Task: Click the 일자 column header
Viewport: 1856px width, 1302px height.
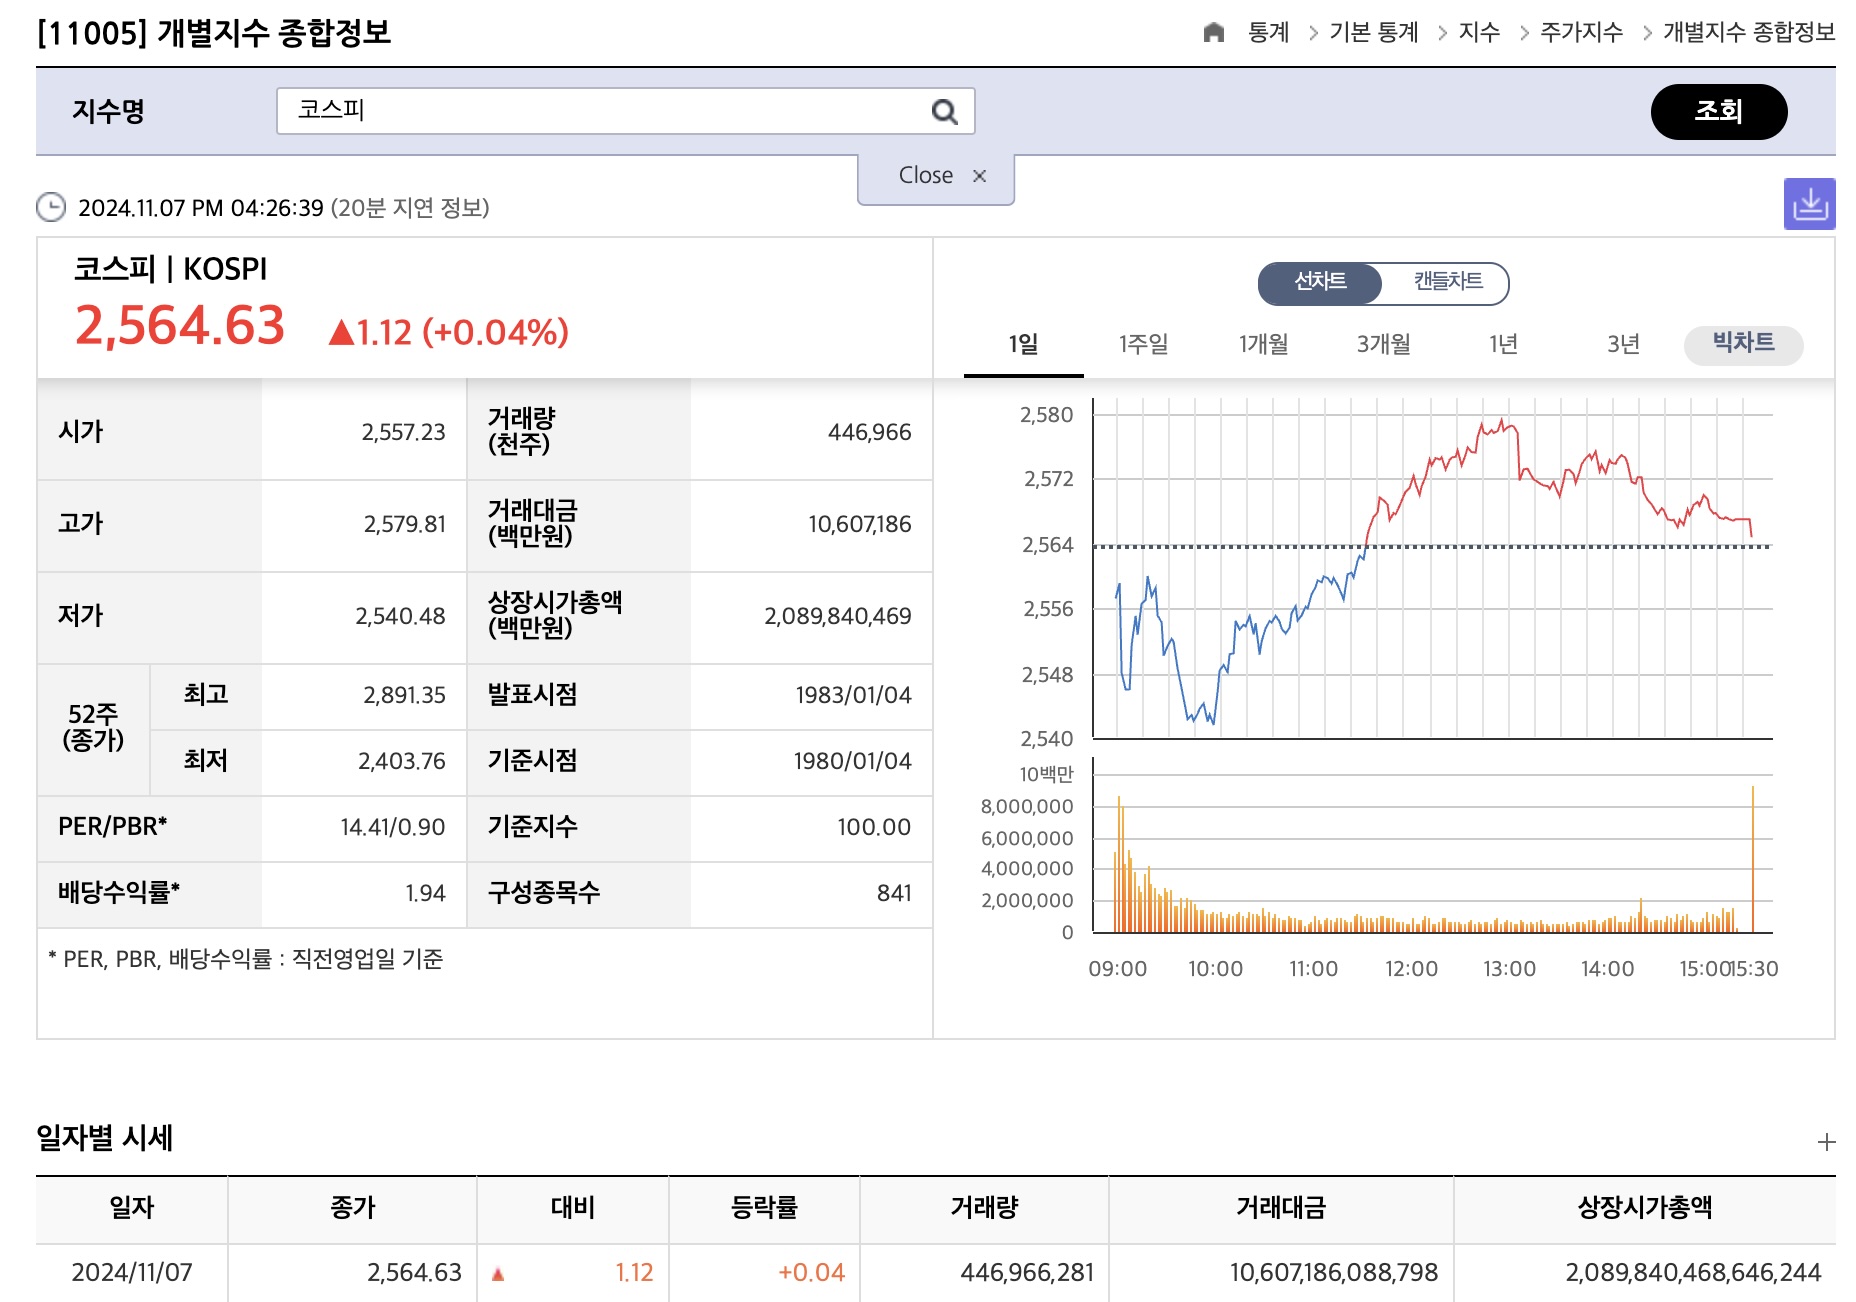Action: pos(132,1208)
